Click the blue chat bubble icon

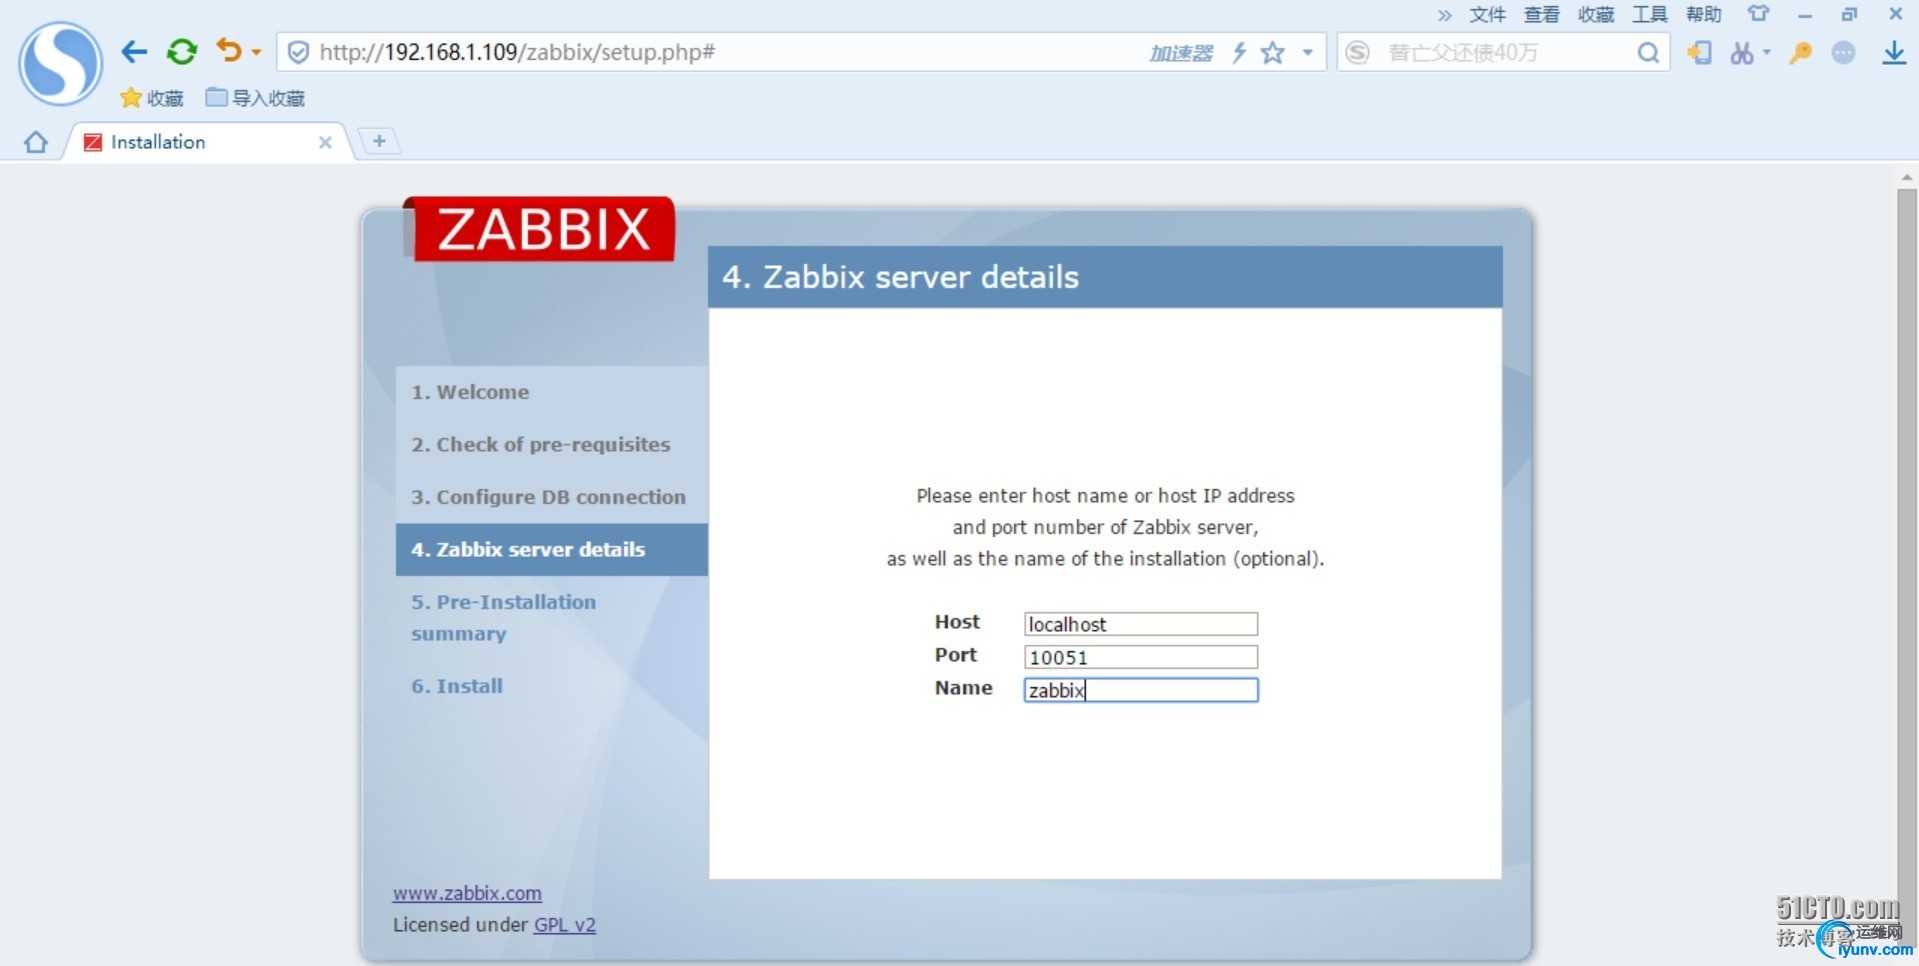point(1844,53)
